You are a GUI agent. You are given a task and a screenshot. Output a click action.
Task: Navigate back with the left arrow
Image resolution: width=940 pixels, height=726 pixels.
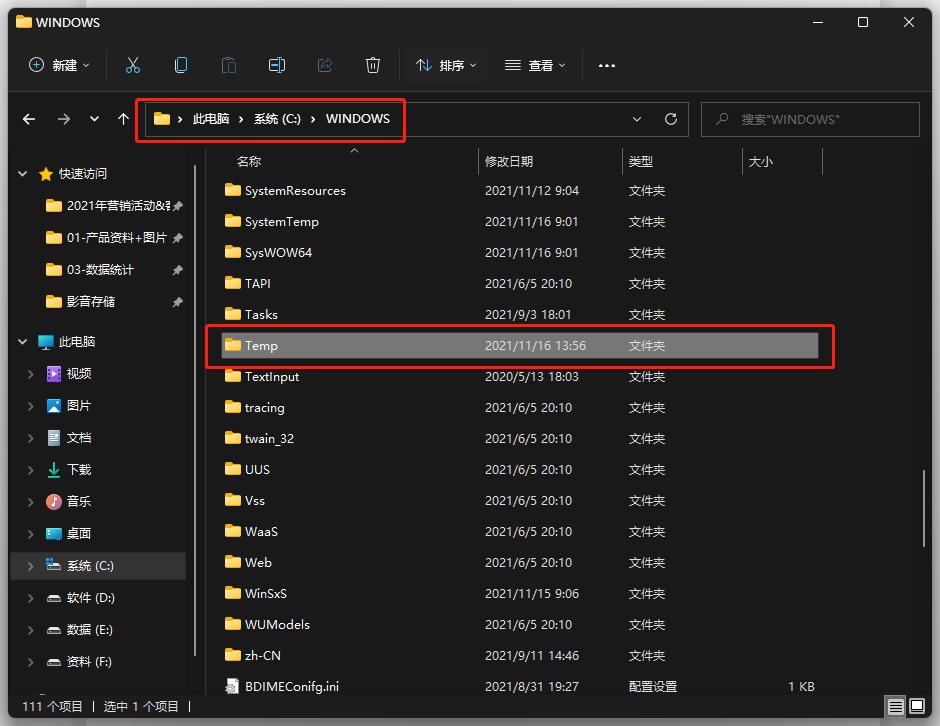[29, 119]
